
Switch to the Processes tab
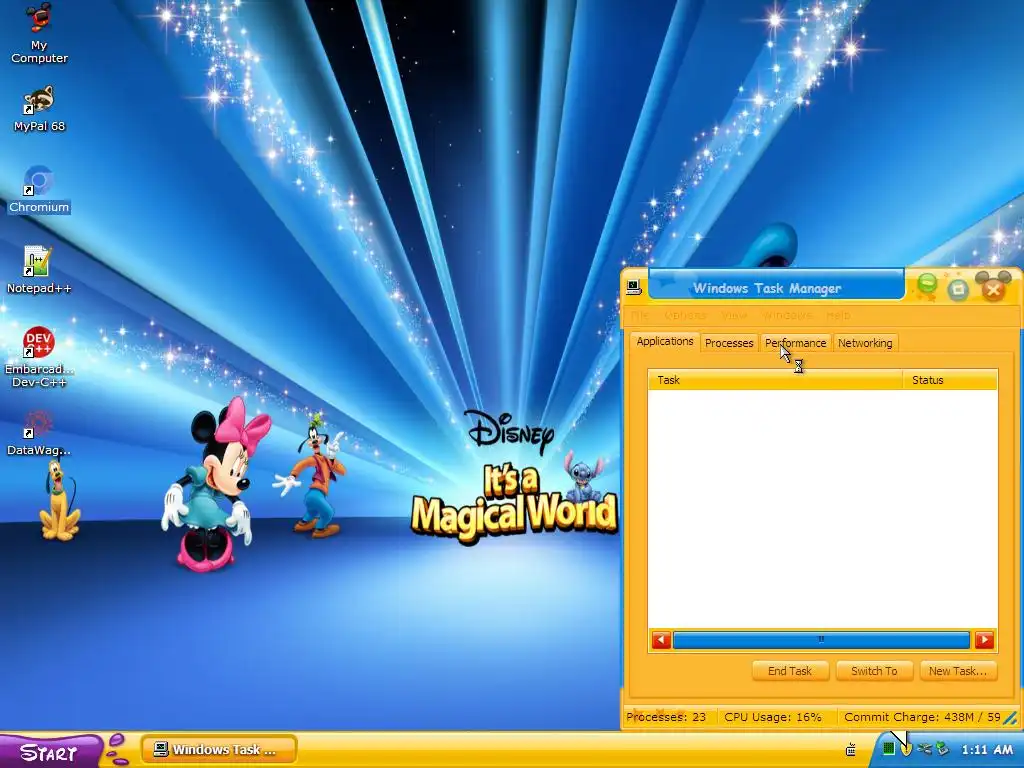[729, 343]
